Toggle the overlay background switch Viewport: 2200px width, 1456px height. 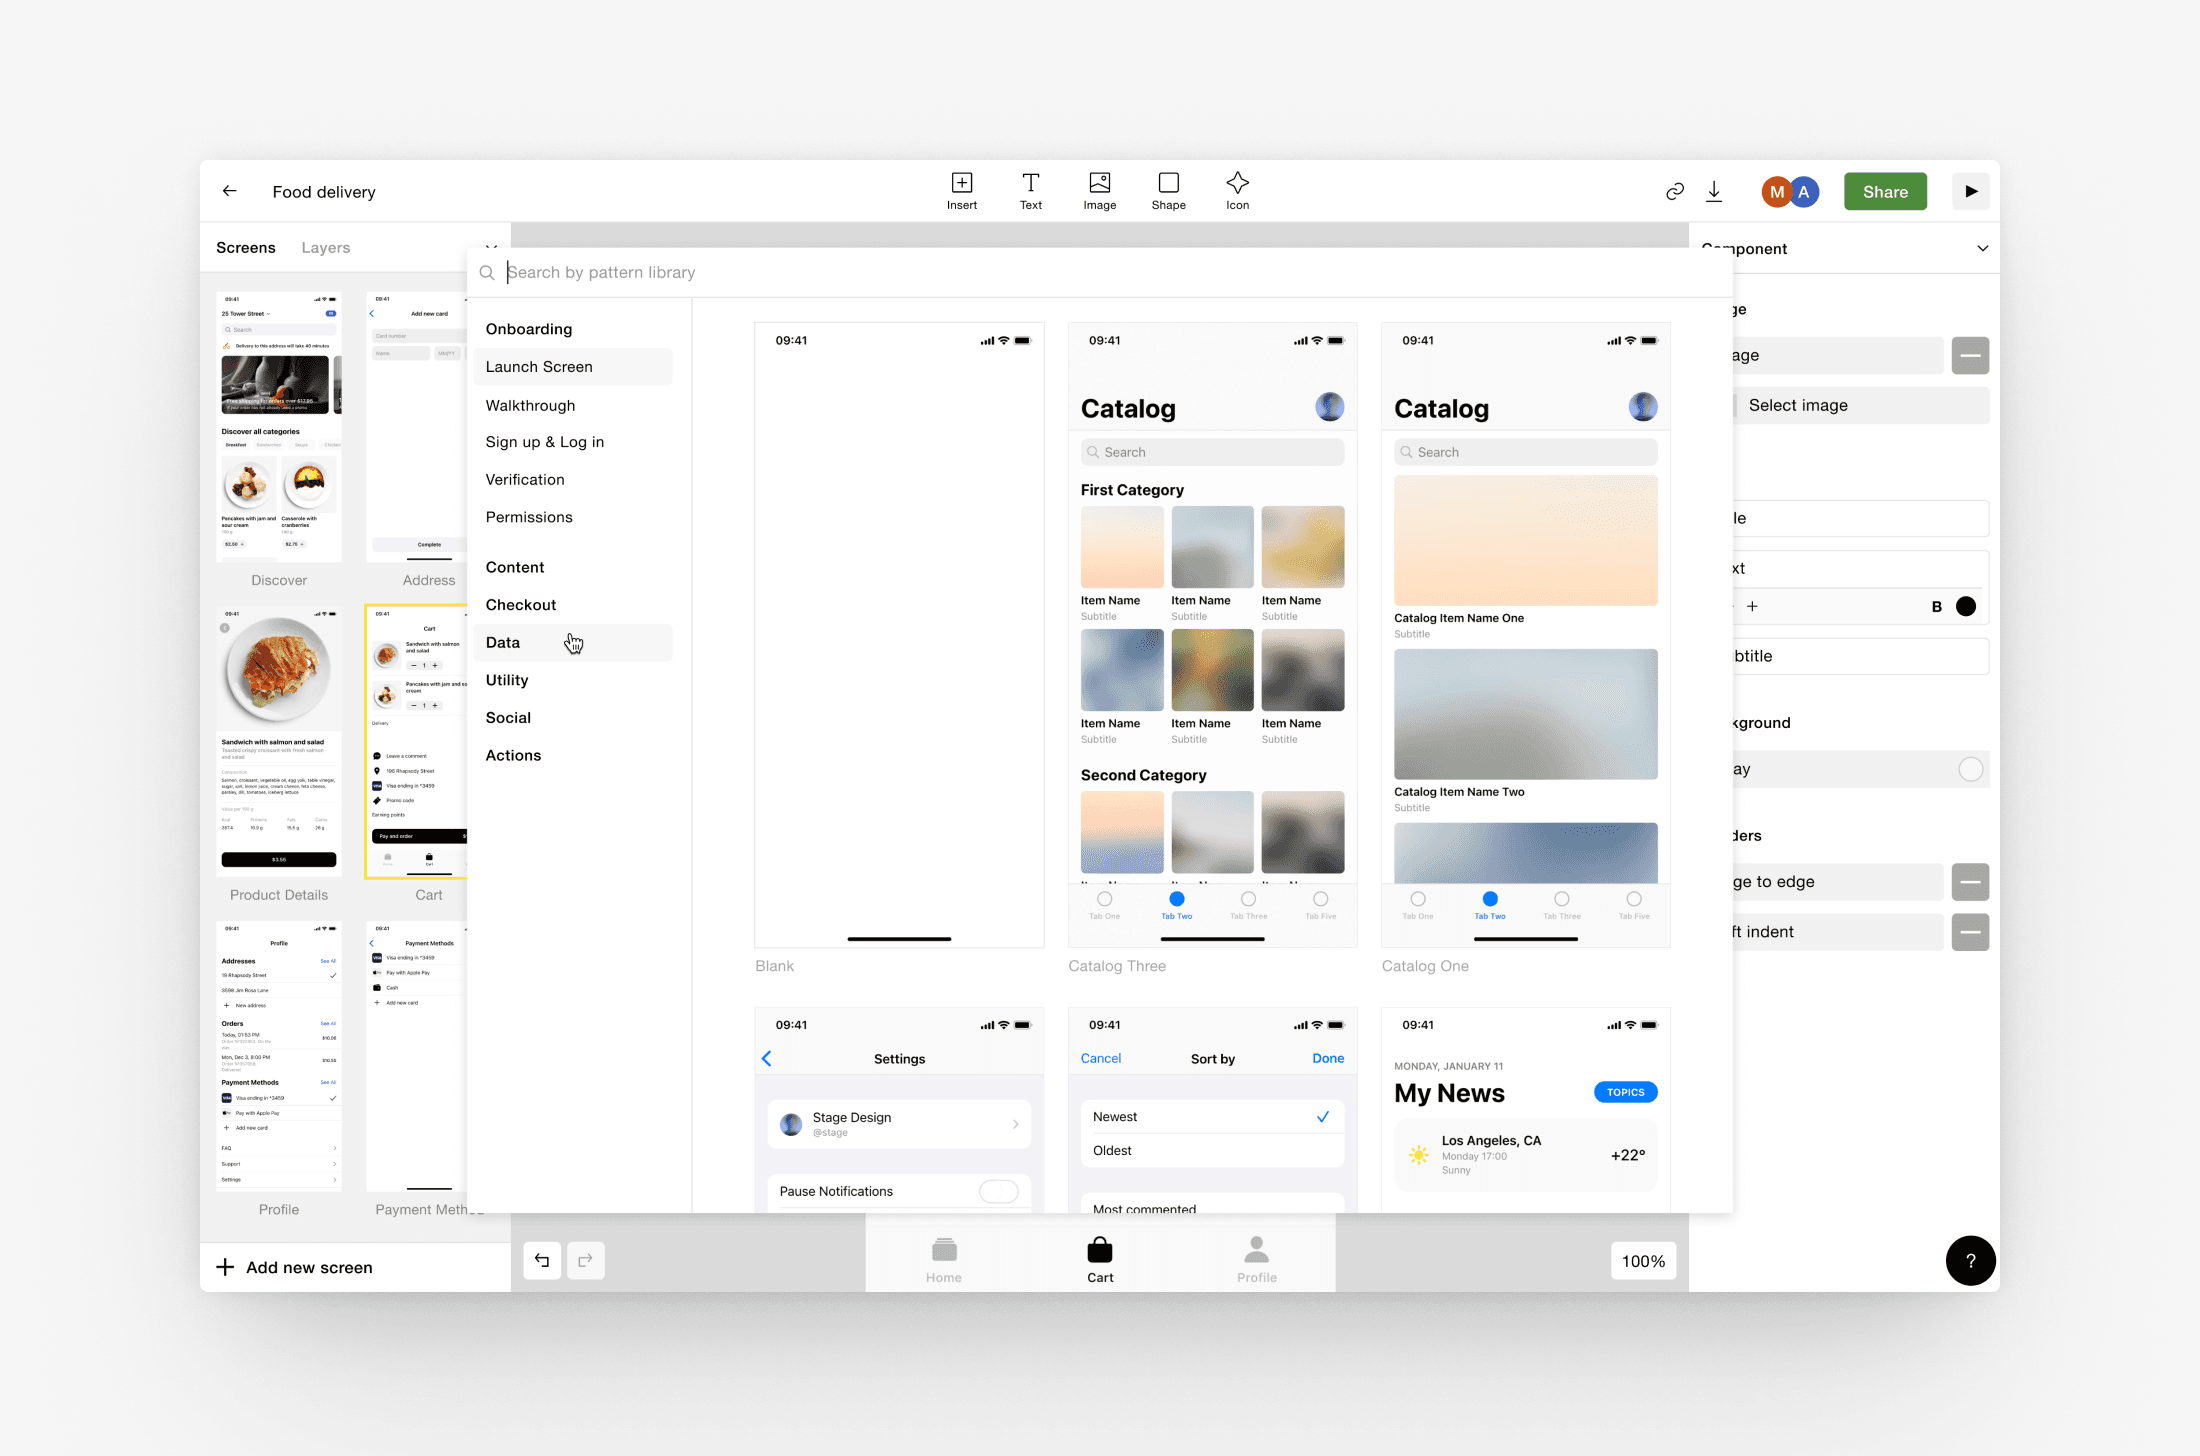pos(1970,769)
